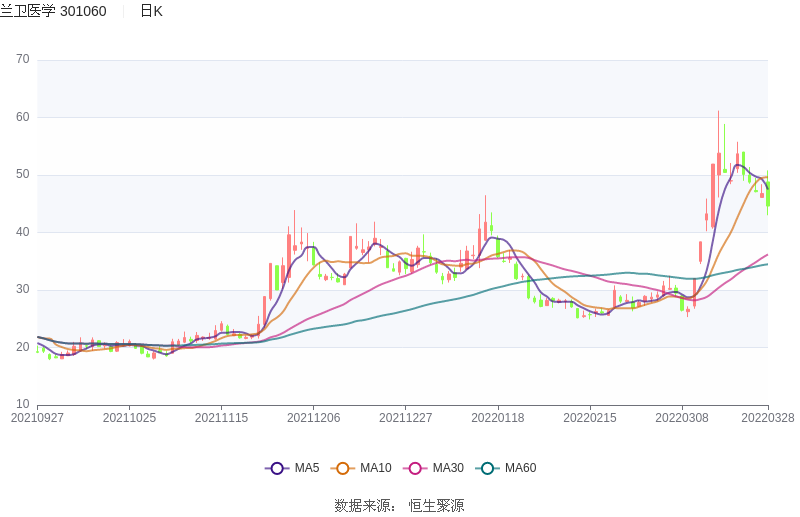The height and width of the screenshot is (517, 800).
Task: Select the 日K chart period label
Action: pyautogui.click(x=151, y=11)
